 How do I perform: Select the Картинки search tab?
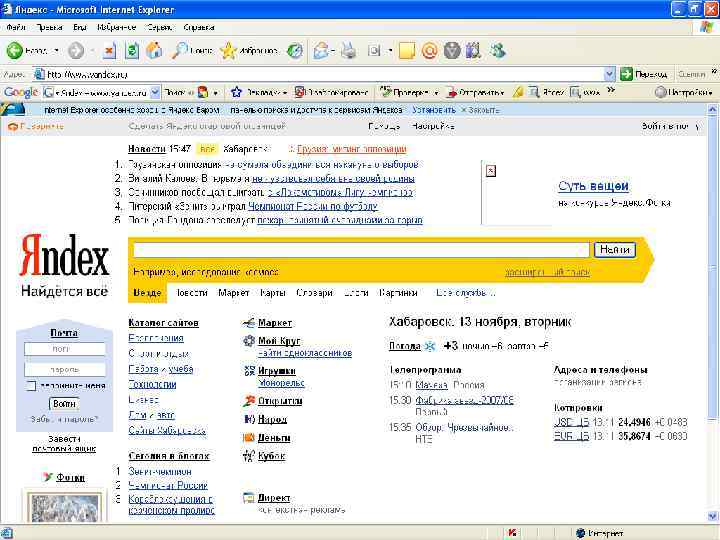pos(398,292)
